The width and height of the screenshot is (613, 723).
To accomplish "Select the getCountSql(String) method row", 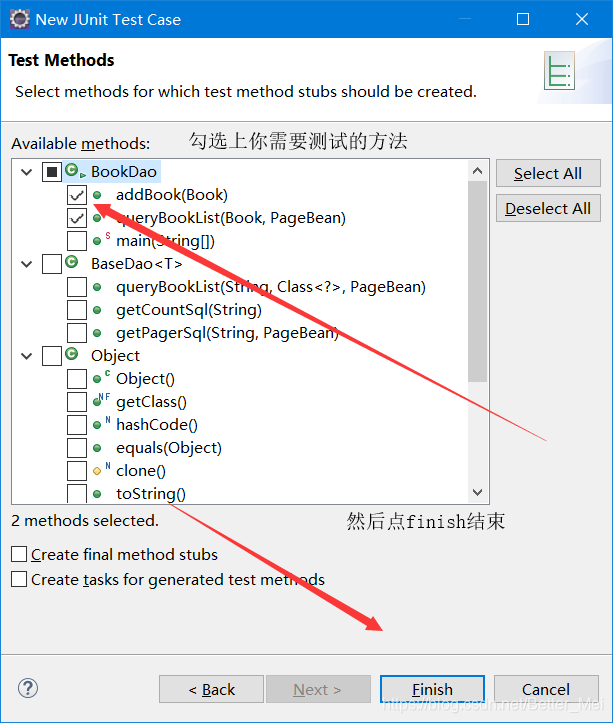I will (189, 310).
